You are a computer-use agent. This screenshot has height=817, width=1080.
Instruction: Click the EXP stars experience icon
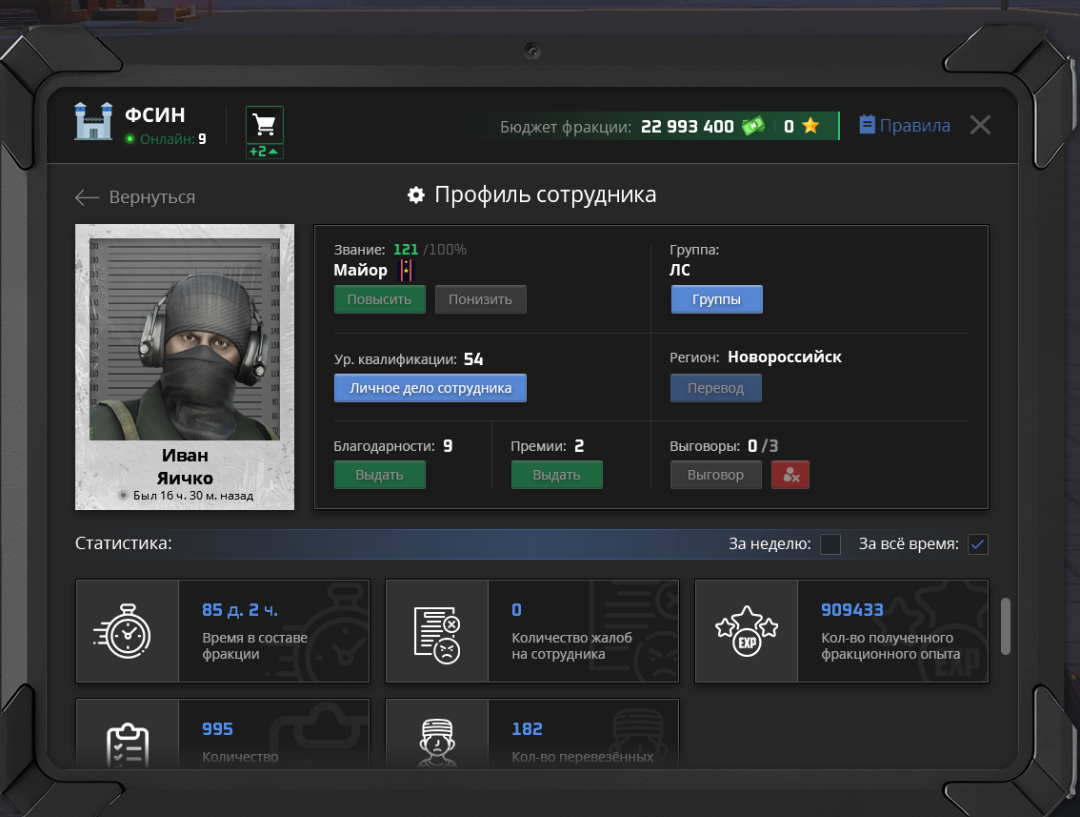[x=746, y=632]
